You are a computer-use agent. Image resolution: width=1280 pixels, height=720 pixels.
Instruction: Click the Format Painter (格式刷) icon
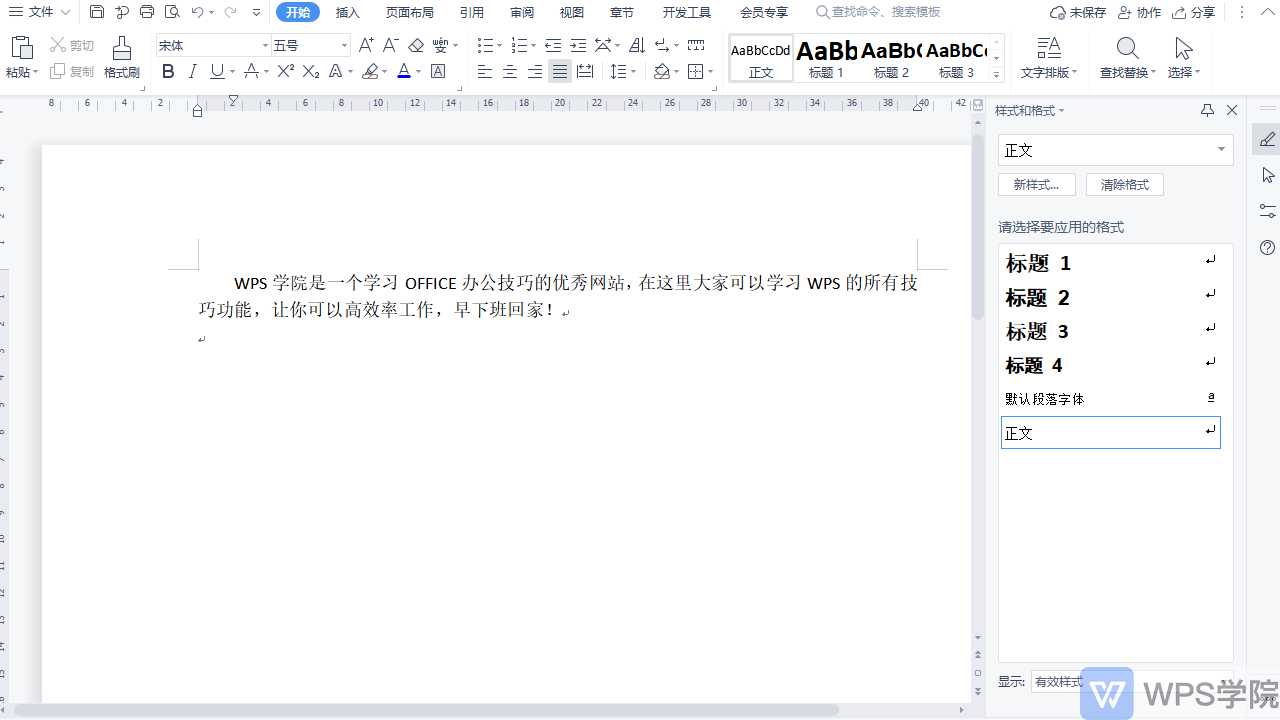(121, 49)
